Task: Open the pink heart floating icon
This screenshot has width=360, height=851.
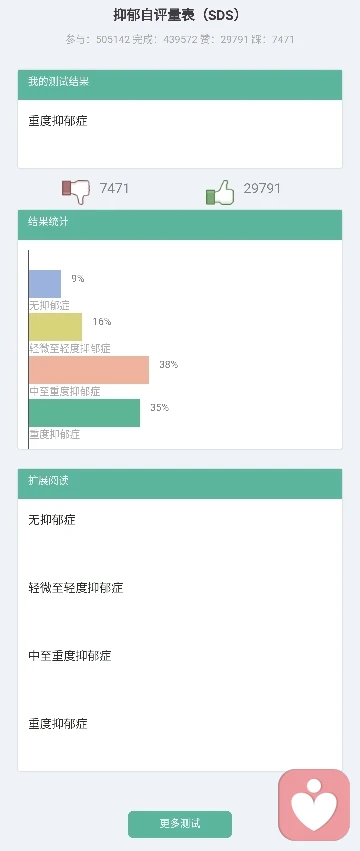Action: pos(314,805)
